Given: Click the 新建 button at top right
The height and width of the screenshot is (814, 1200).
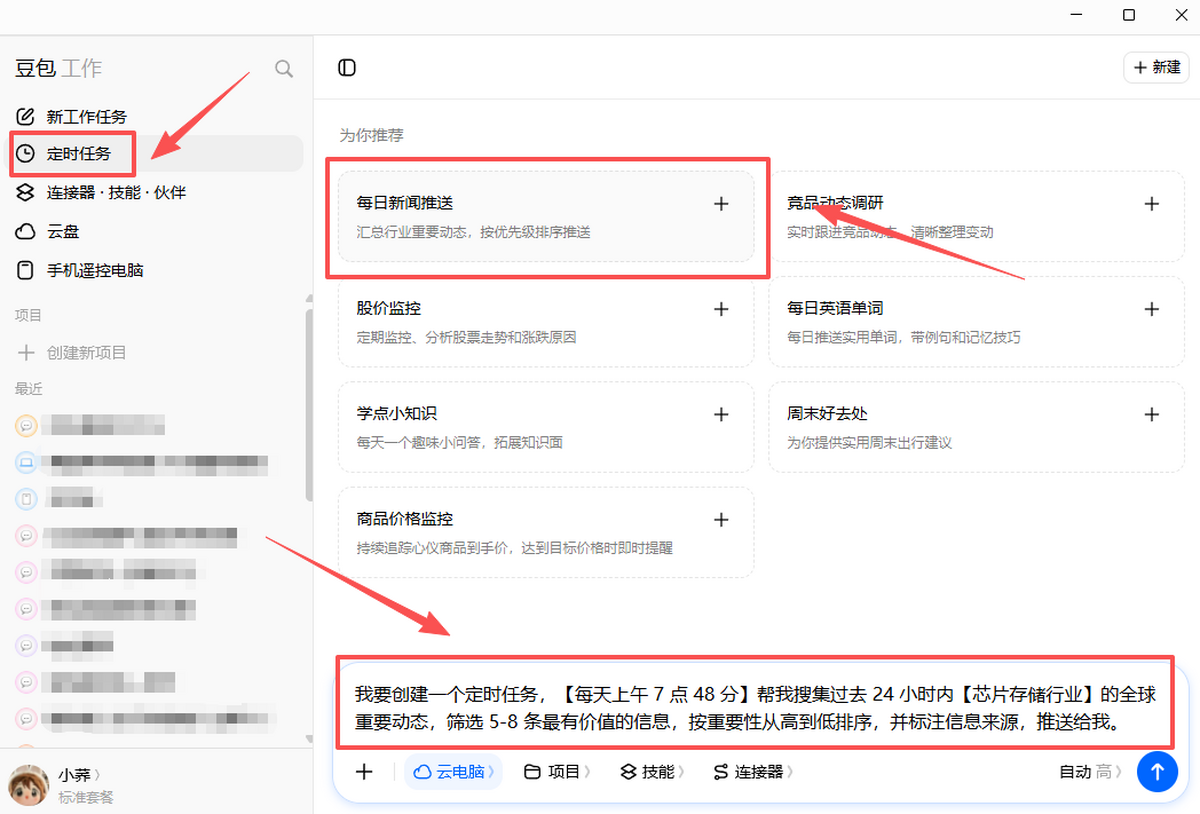Looking at the screenshot, I should (x=1156, y=68).
